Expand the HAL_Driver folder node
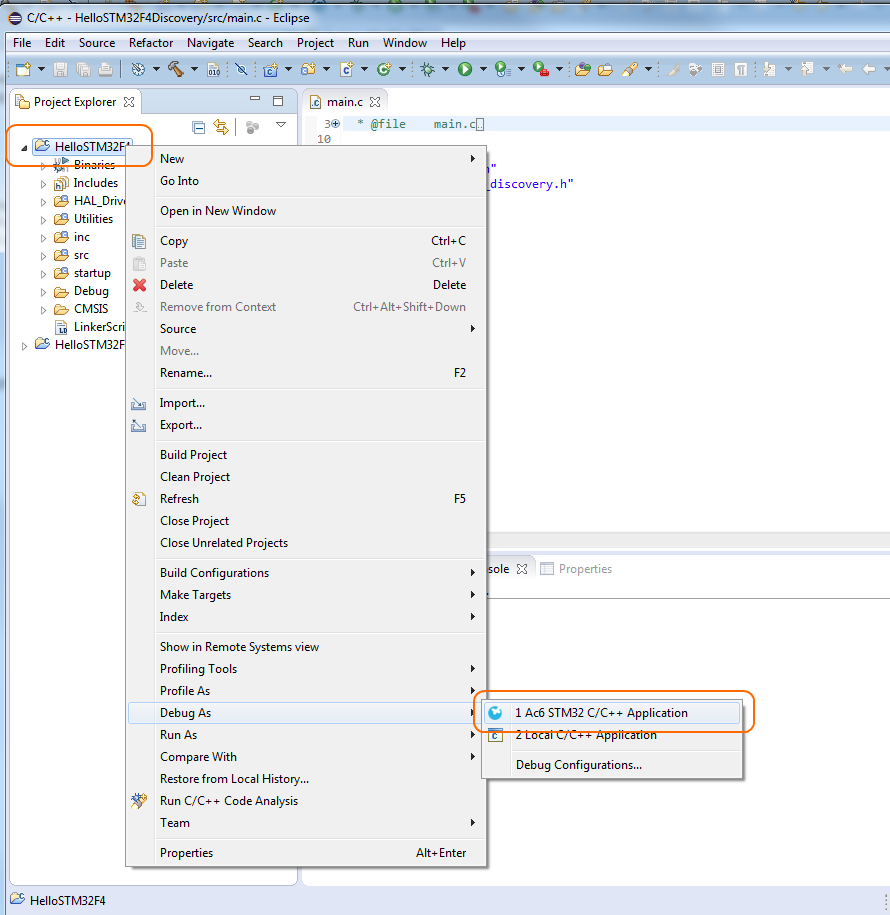 click(x=43, y=202)
